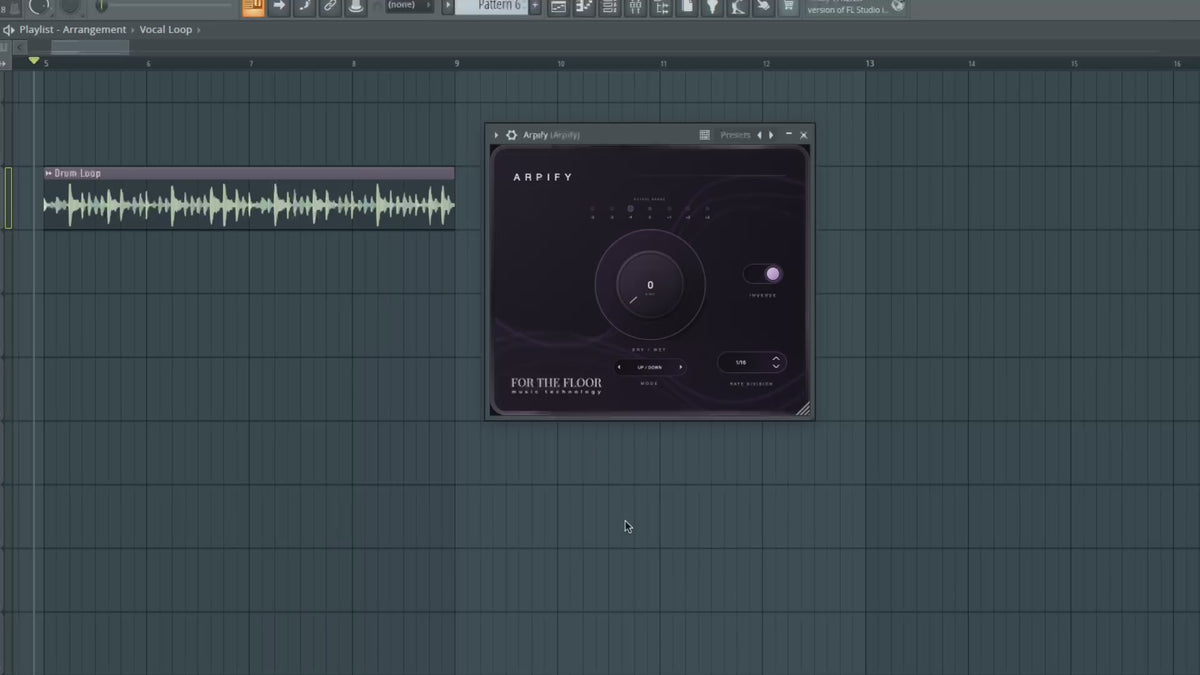
Task: Set octave range to +3
Action: pyautogui.click(x=707, y=209)
